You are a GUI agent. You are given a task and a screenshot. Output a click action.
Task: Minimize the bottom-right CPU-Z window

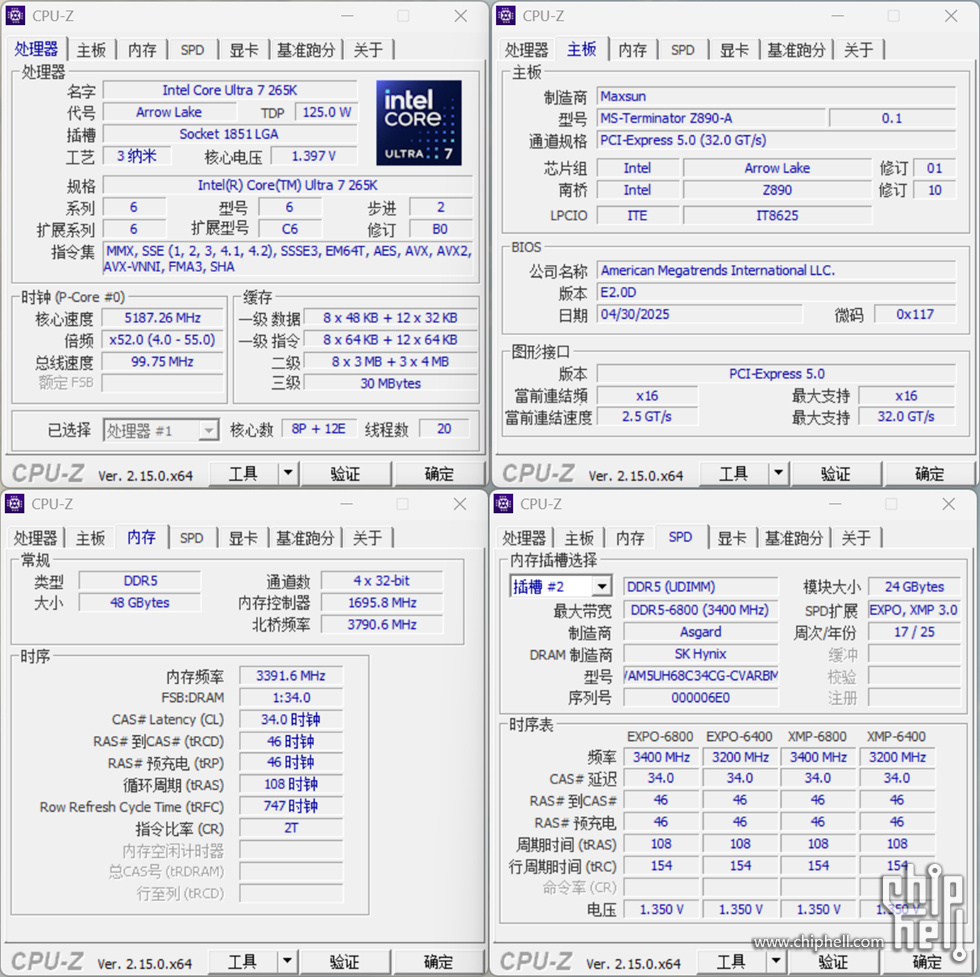pos(835,504)
